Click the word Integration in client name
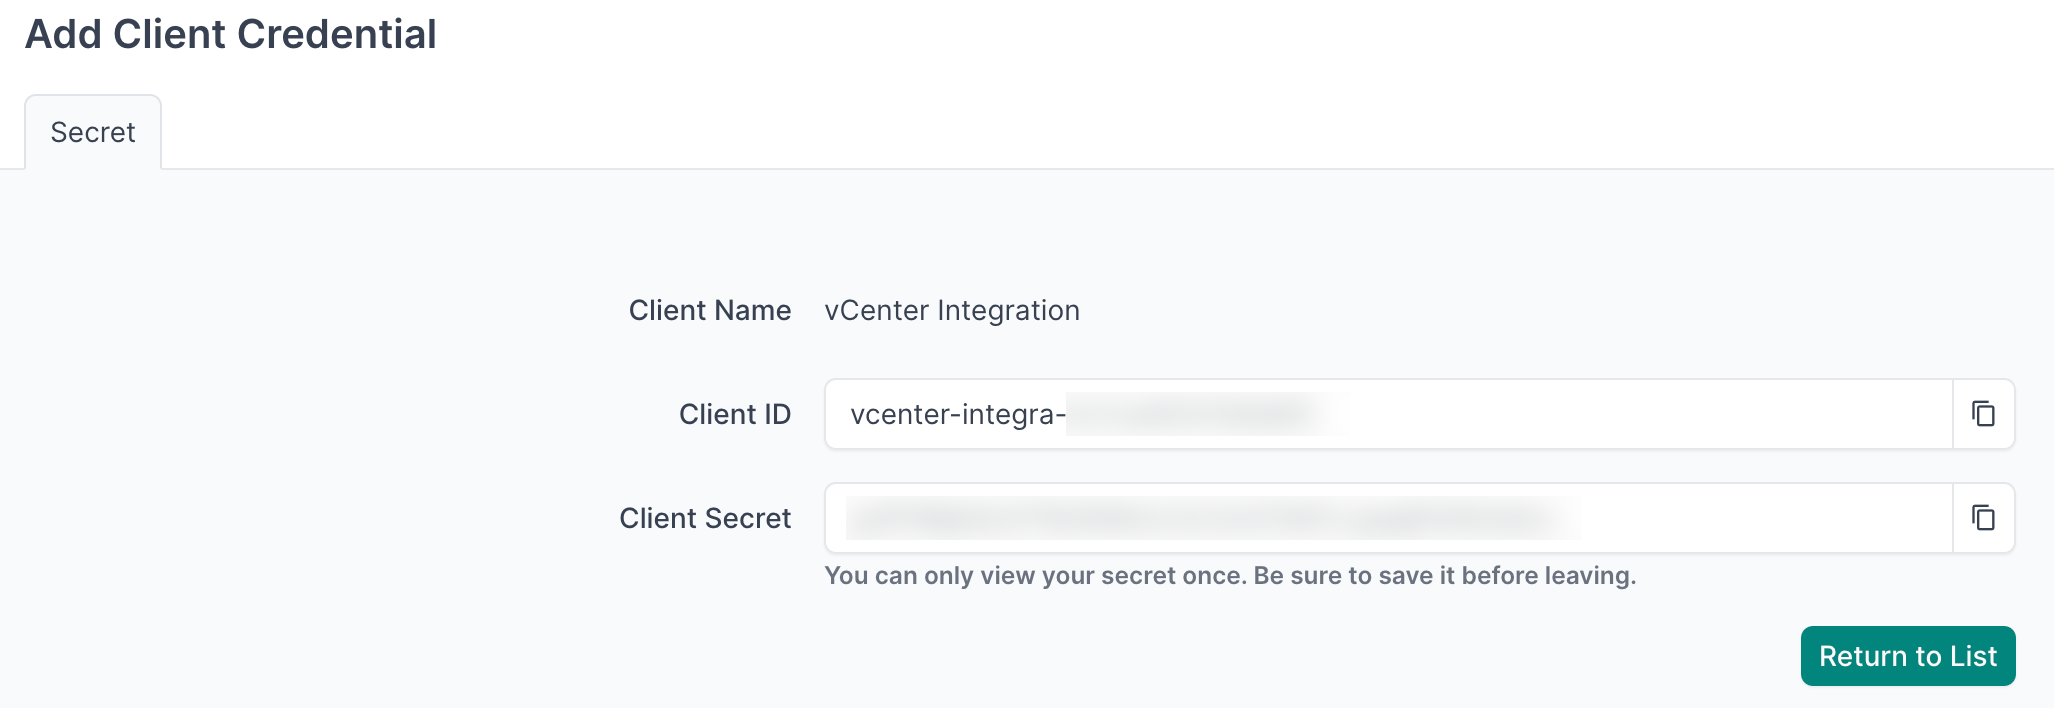The height and width of the screenshot is (708, 2054). [x=1008, y=311]
